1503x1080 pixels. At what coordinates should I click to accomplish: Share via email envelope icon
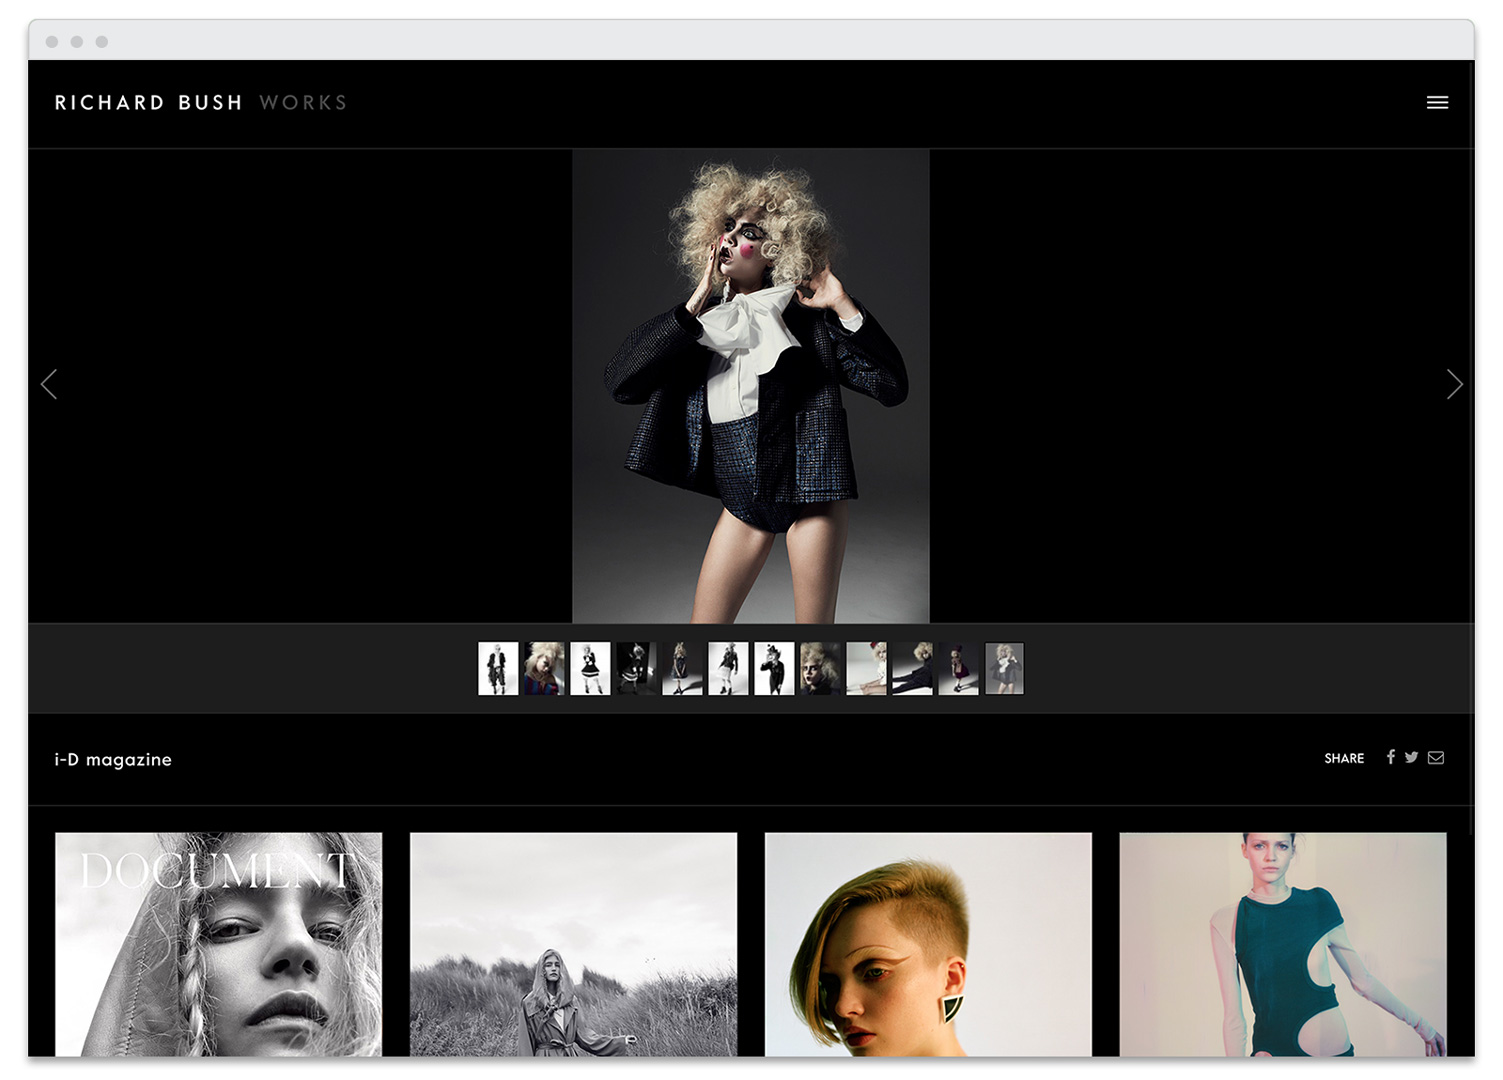[x=1436, y=757]
